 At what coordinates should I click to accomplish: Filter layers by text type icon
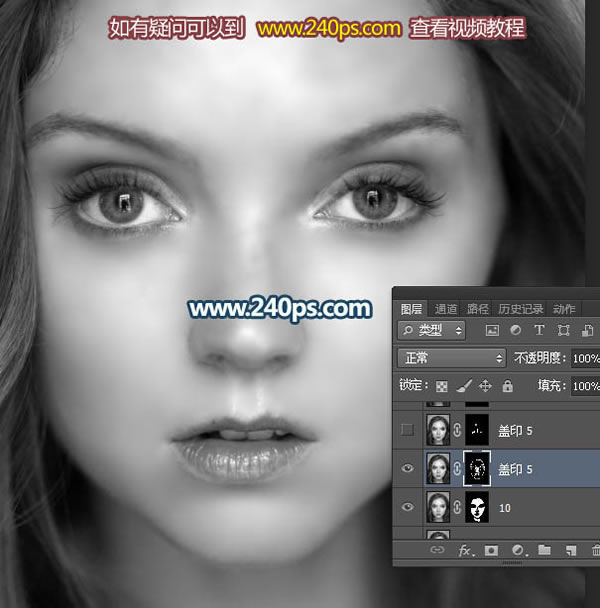click(539, 330)
